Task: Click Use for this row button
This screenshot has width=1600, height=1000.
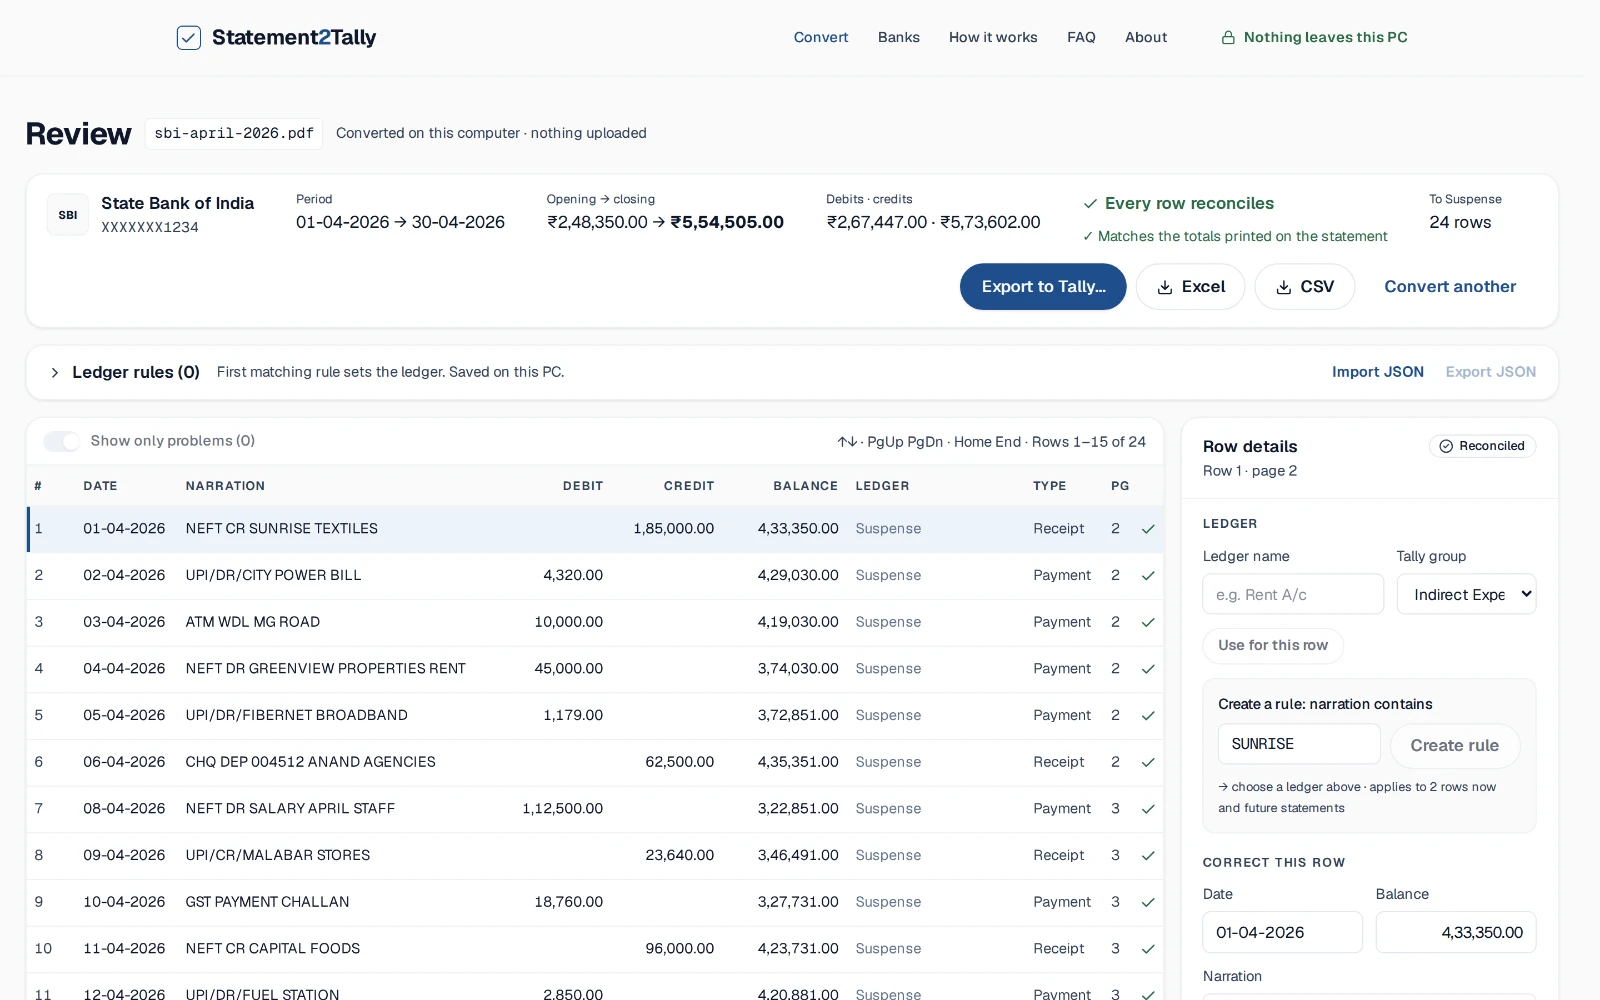Action: click(1273, 646)
